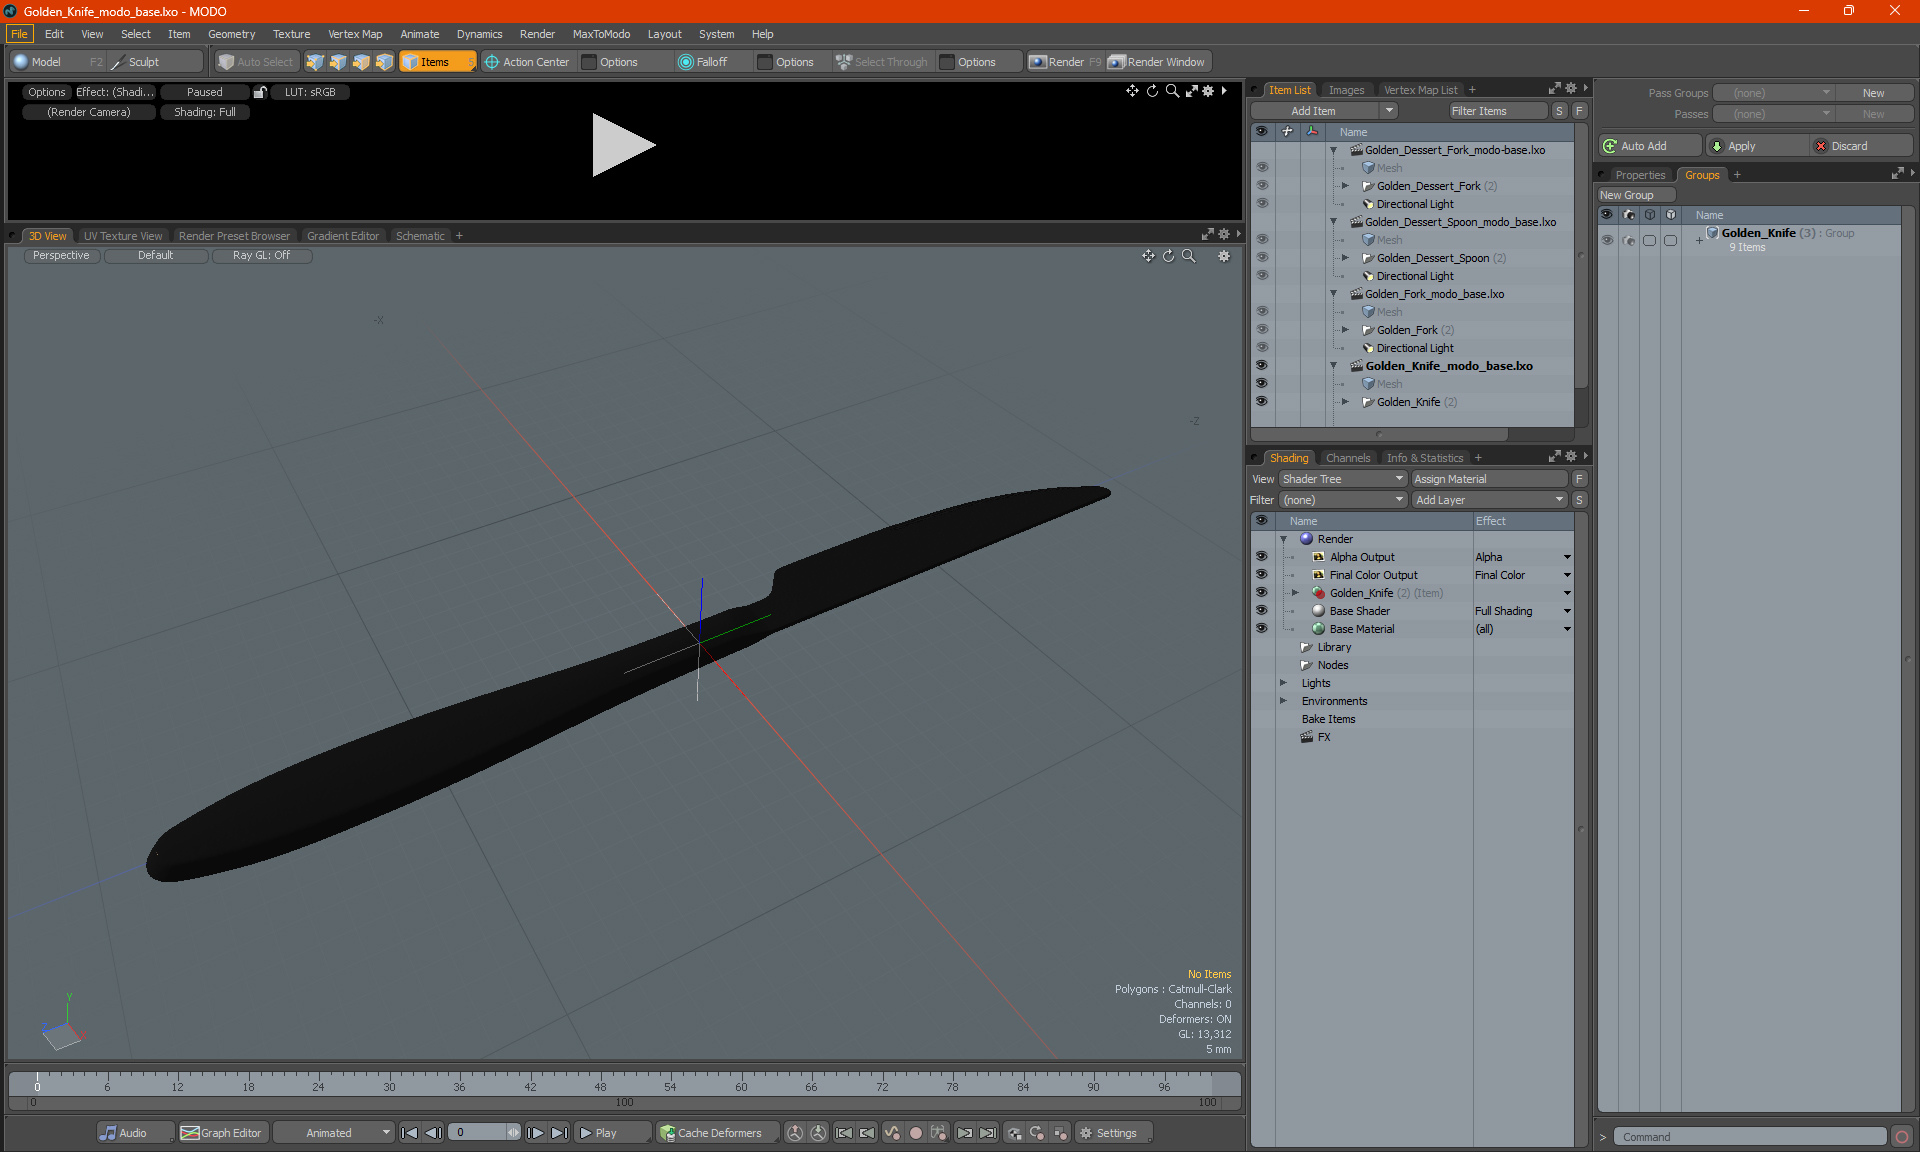Click the Discard button
This screenshot has height=1152, width=1920.
point(1860,146)
